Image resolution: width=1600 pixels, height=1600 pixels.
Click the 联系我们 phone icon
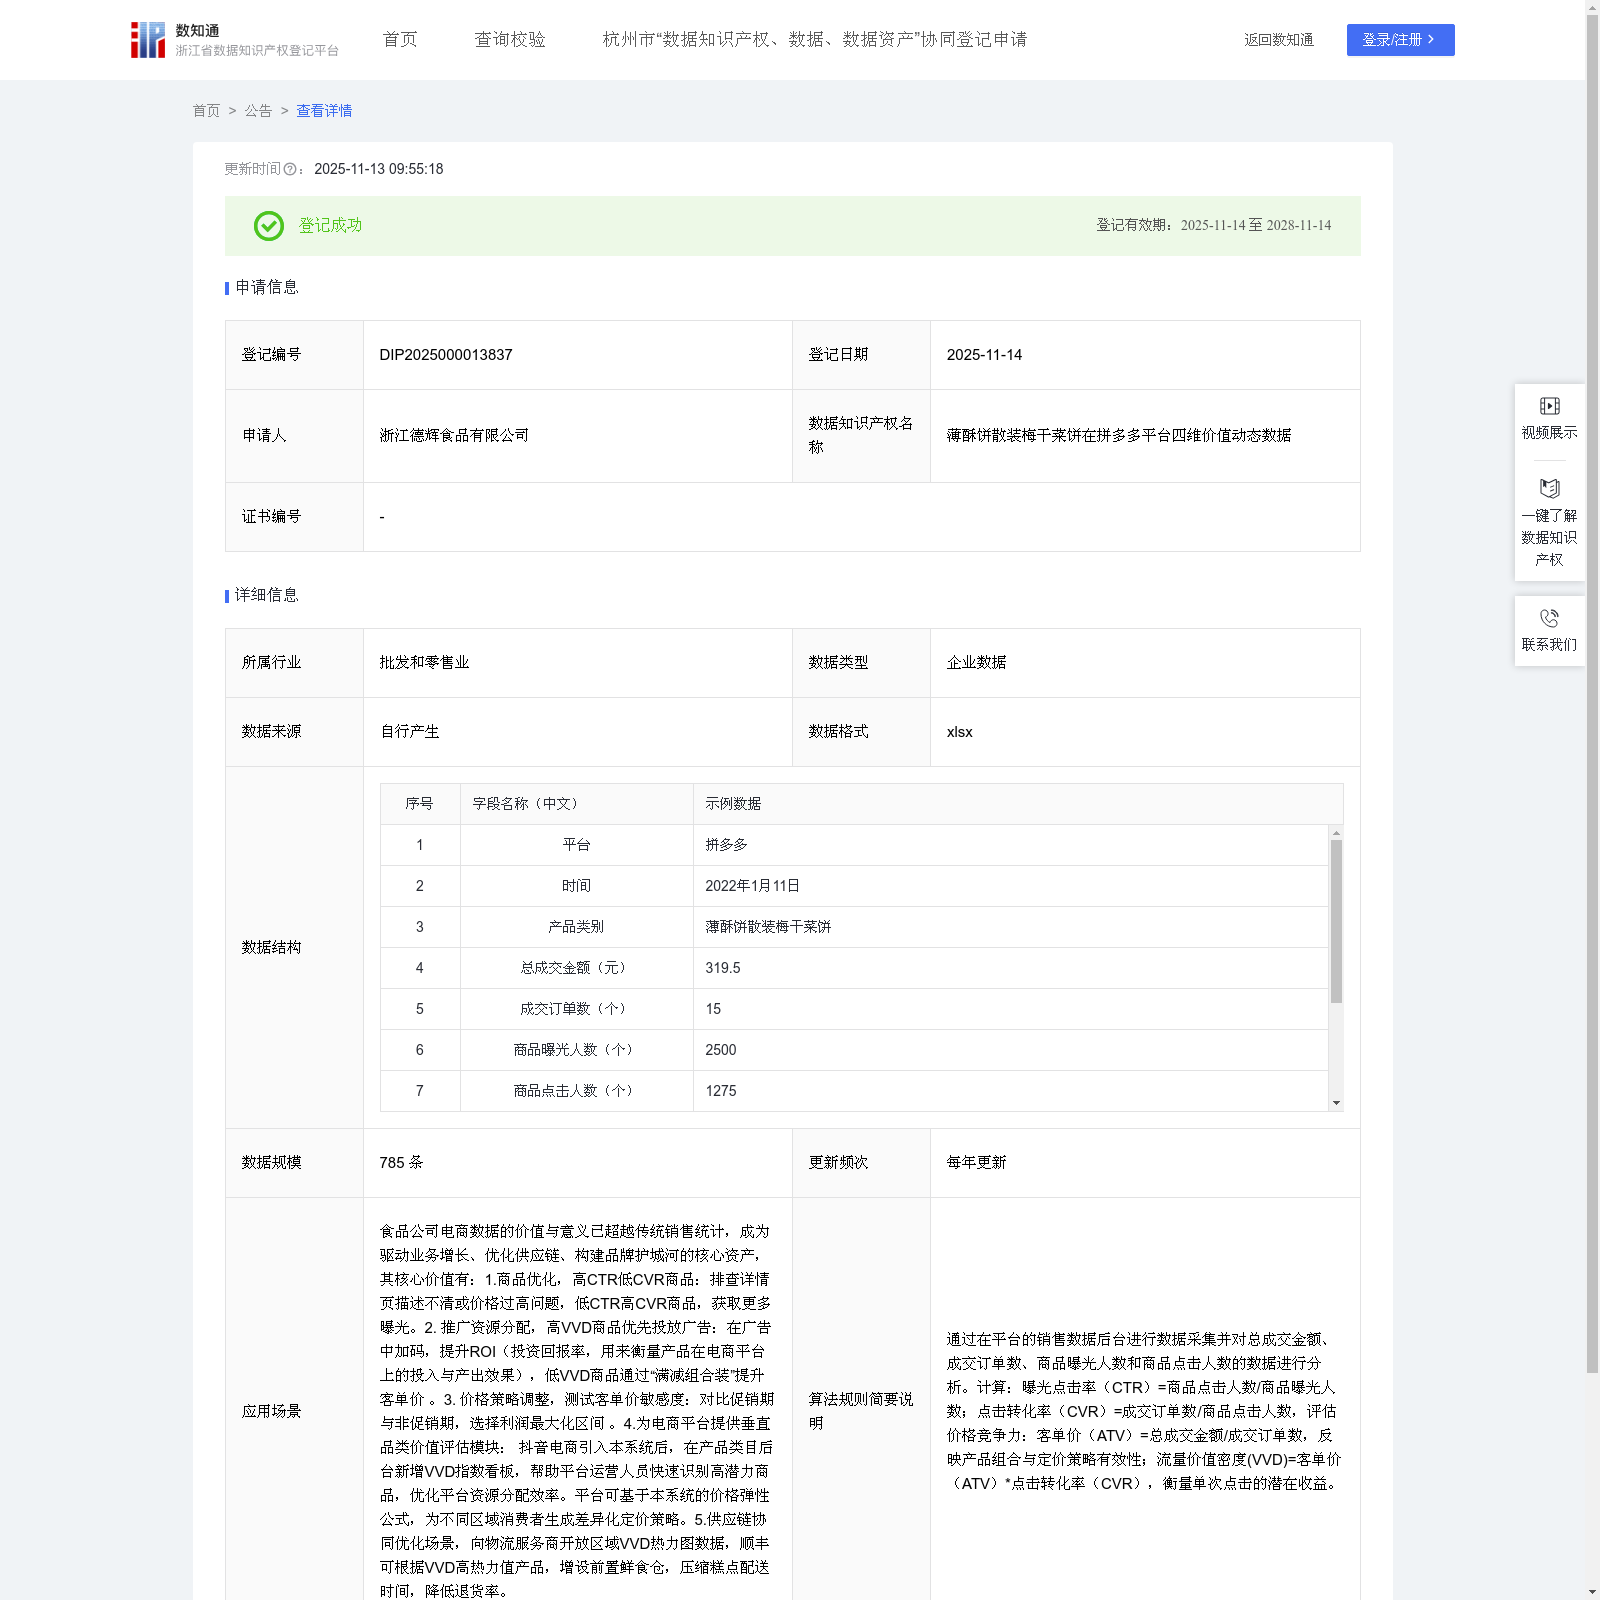[1549, 618]
